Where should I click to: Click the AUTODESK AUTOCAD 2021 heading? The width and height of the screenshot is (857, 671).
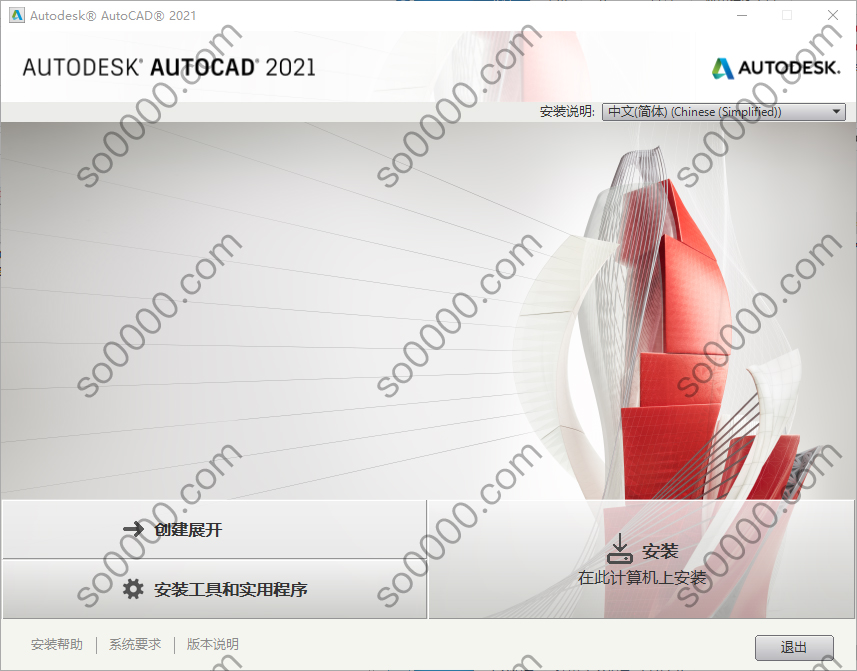tap(169, 68)
